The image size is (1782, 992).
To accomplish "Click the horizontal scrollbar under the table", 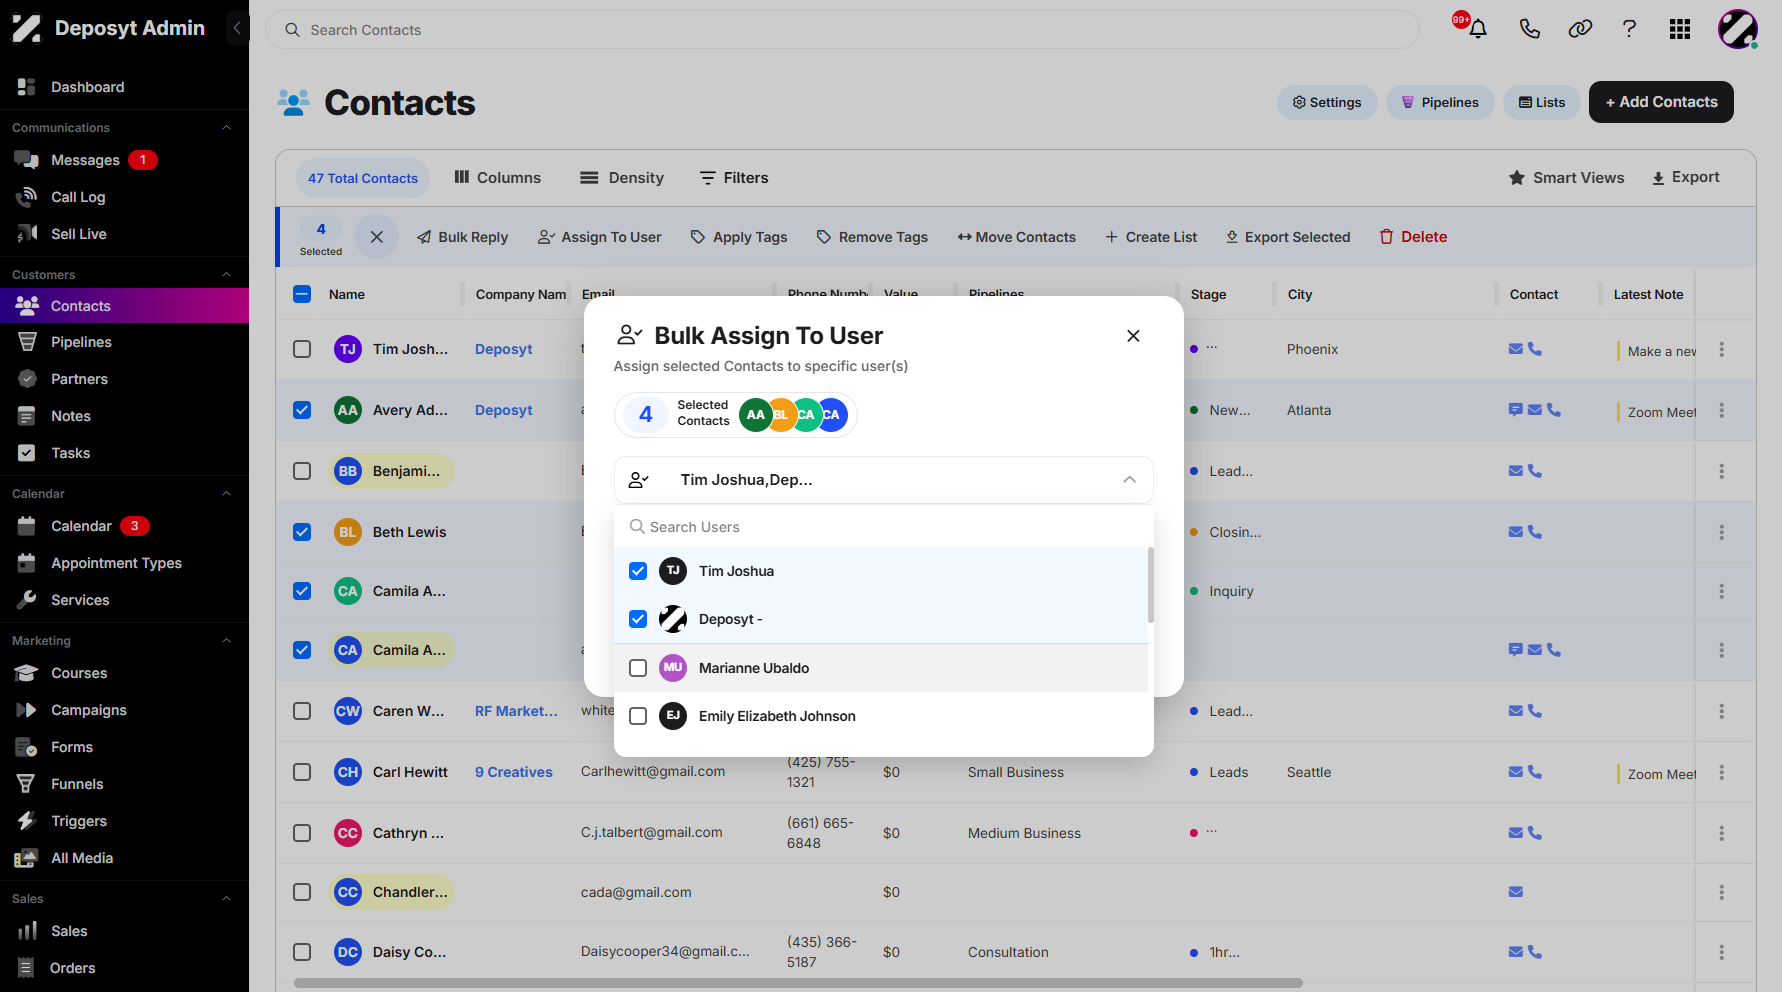I will tap(798, 983).
